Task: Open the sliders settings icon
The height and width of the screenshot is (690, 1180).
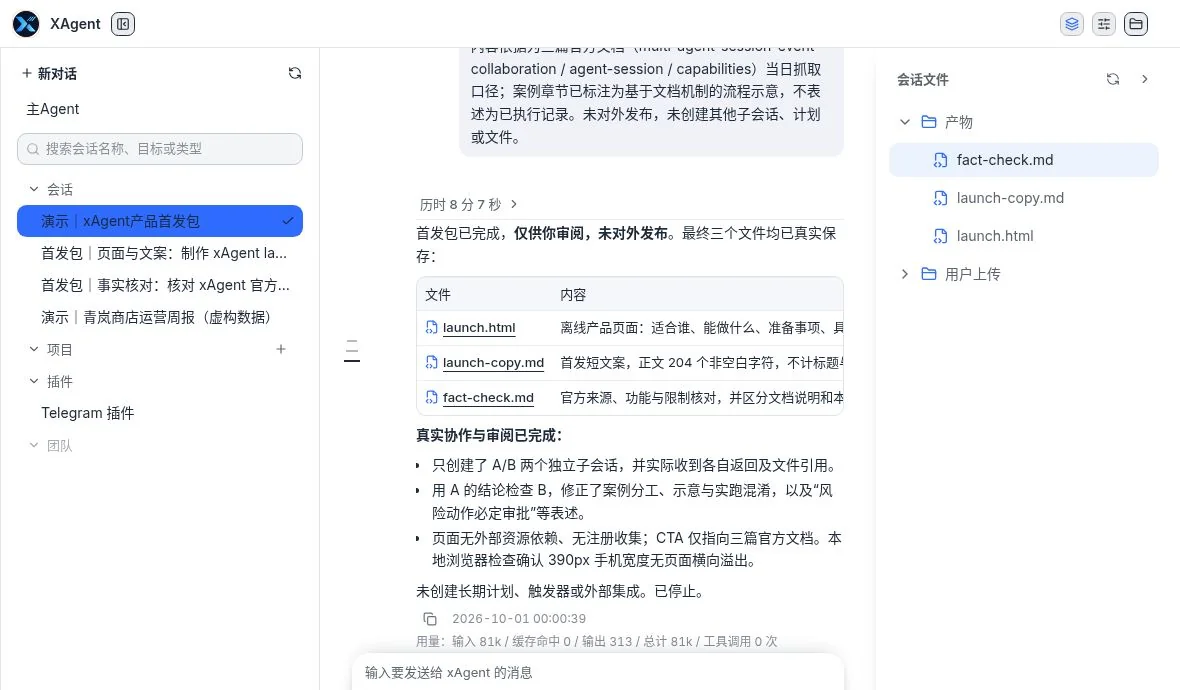Action: click(1104, 24)
